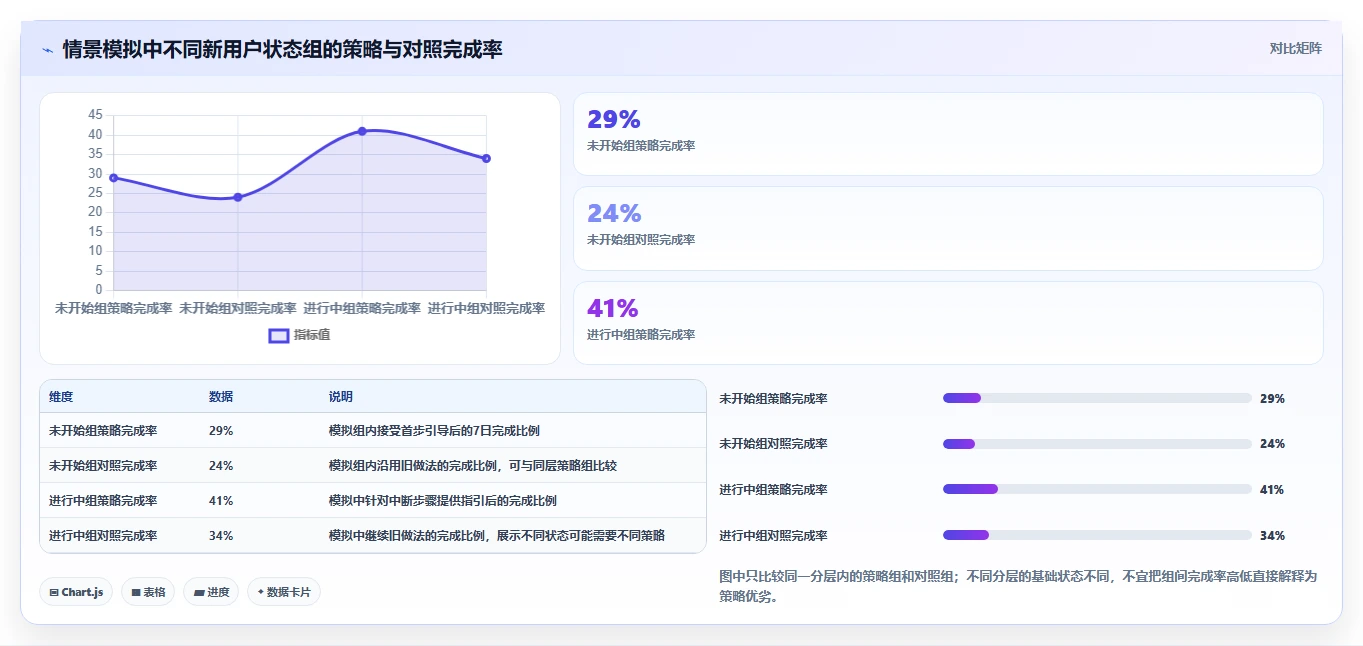Screen dimensions: 1363x646
Task: Click the 数据 column header
Action: coord(221,397)
